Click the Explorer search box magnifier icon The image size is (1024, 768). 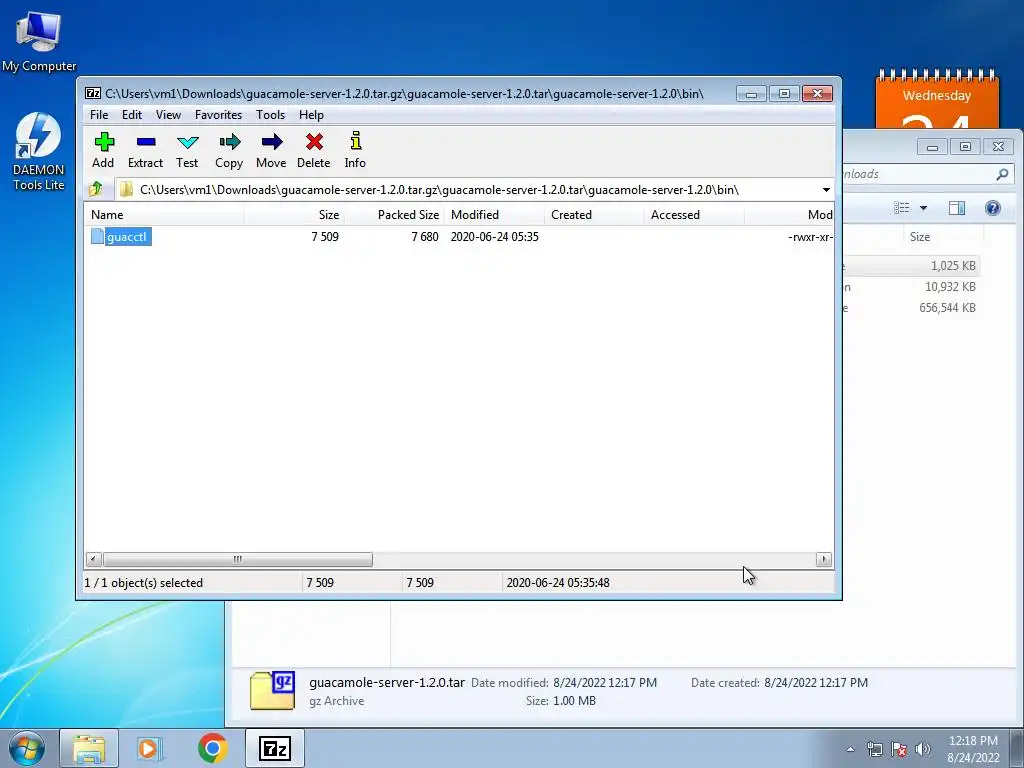tap(1002, 174)
